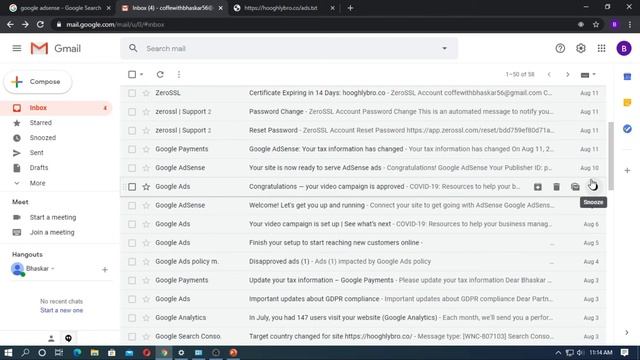This screenshot has height=360, width=640.
Task: Hide the side panel with the chevron arrow
Action: pyautogui.click(x=627, y=333)
